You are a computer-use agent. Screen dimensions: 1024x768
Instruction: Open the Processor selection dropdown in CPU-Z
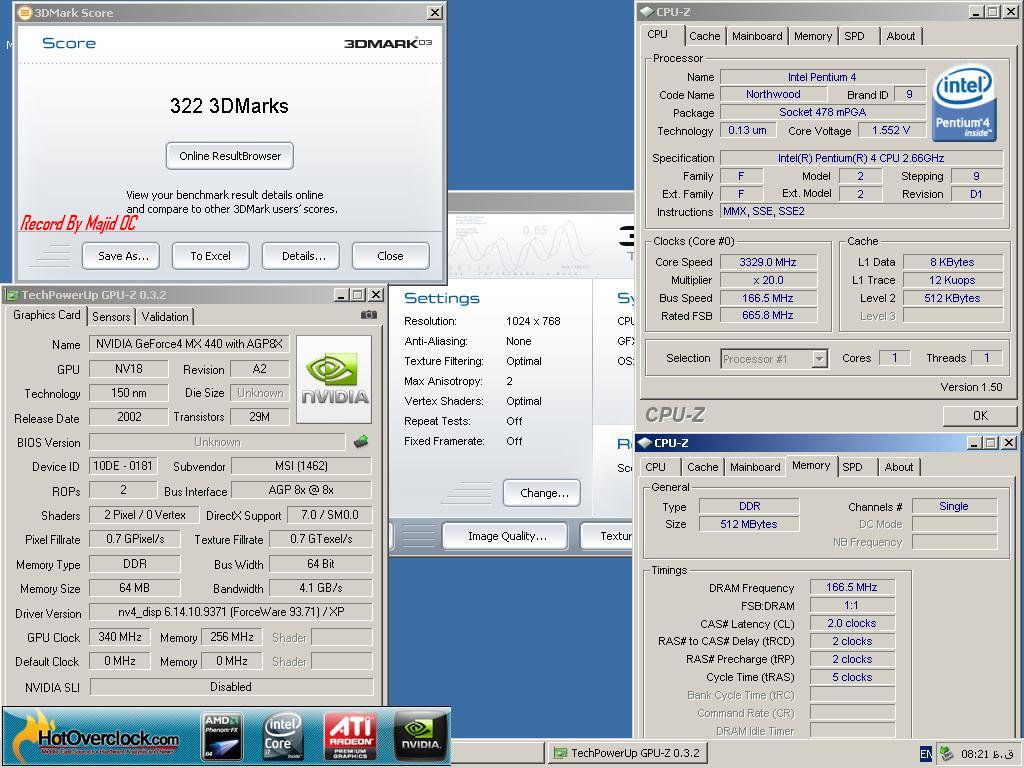[x=819, y=359]
